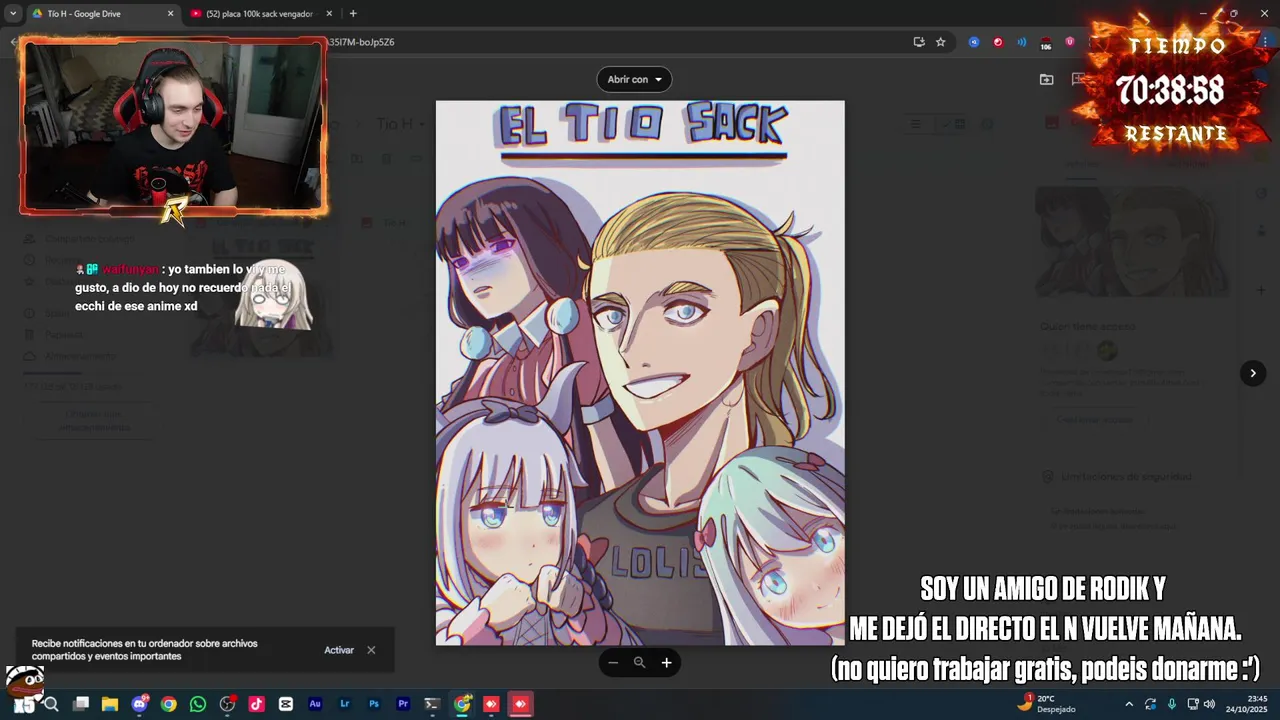Open the weather widget showing 20°C
Viewport: 1280px width, 720px height.
[1046, 703]
